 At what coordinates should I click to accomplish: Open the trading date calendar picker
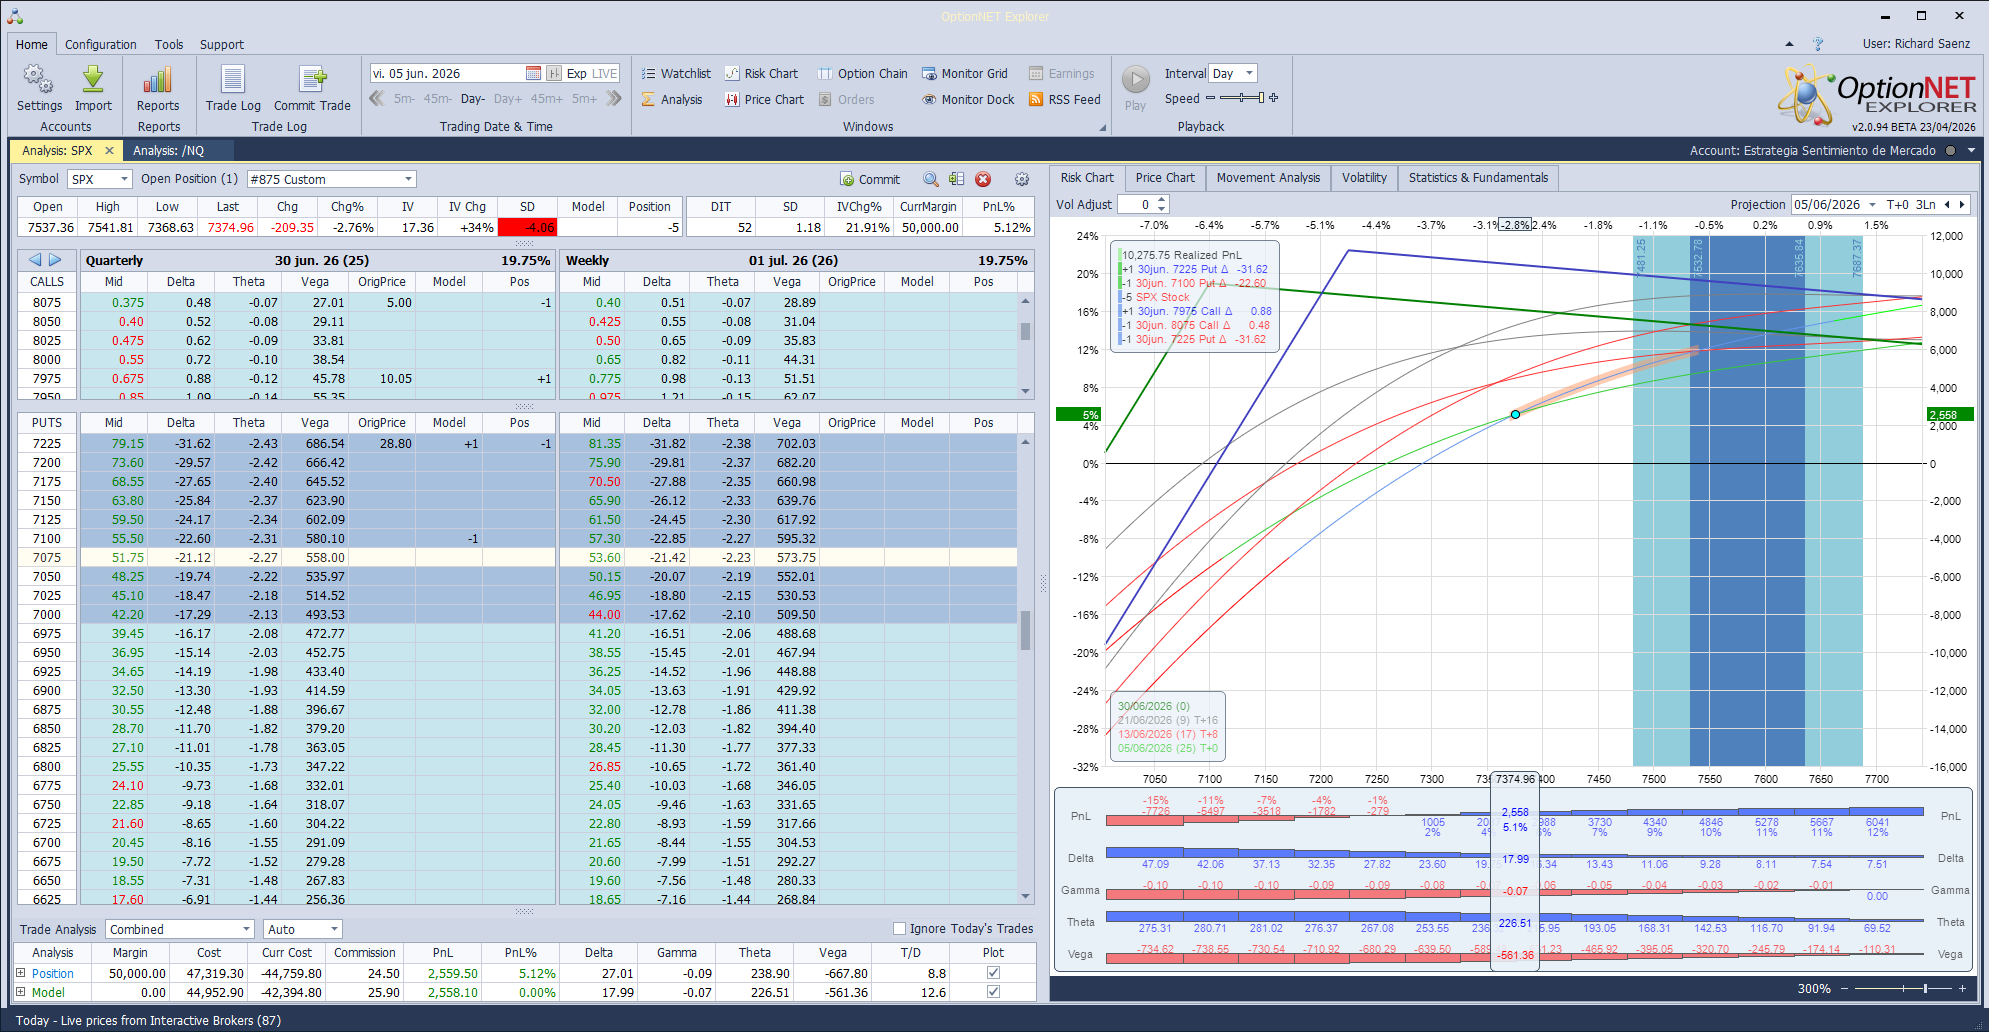point(533,73)
